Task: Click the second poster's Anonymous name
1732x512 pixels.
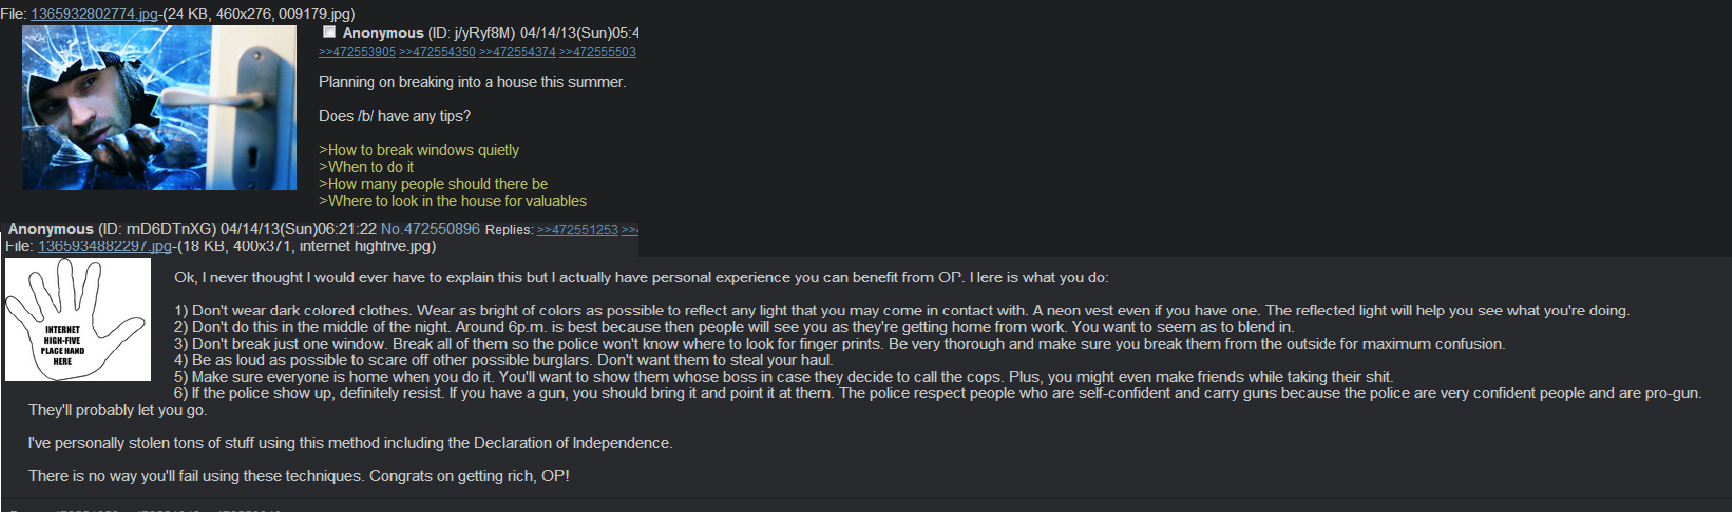Action: 51,229
